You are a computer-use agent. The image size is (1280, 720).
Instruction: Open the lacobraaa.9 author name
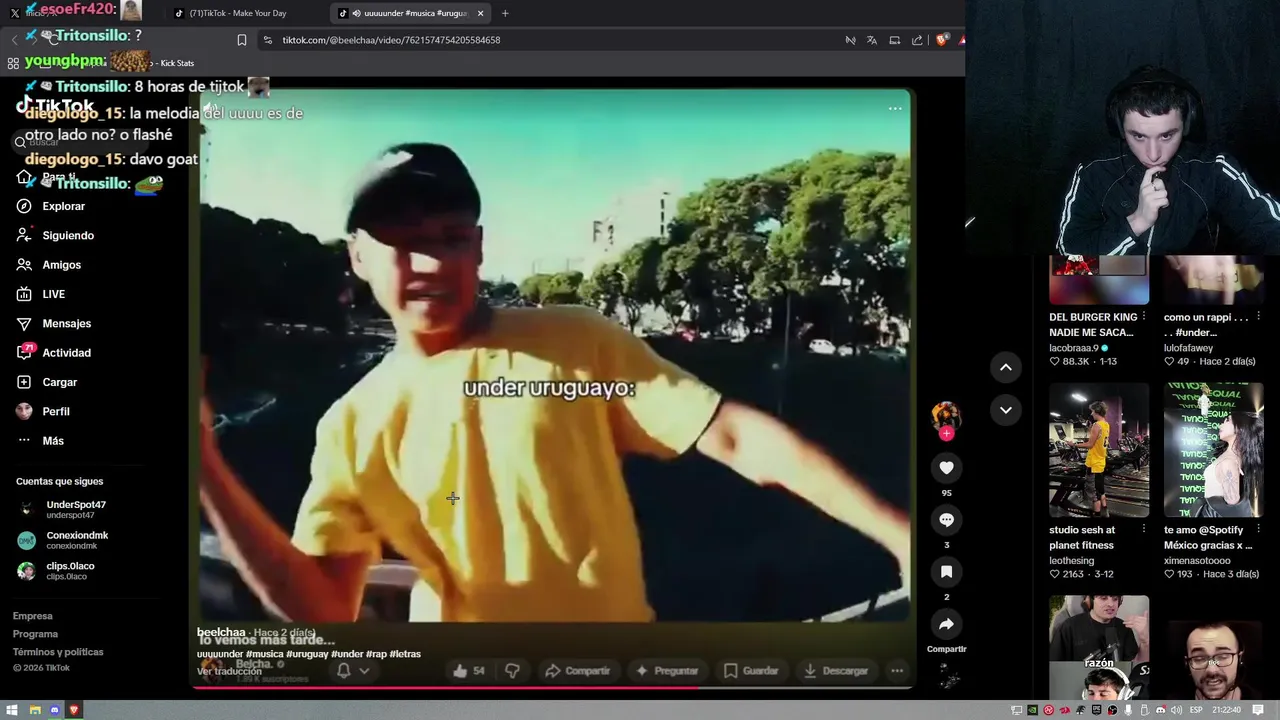1074,348
